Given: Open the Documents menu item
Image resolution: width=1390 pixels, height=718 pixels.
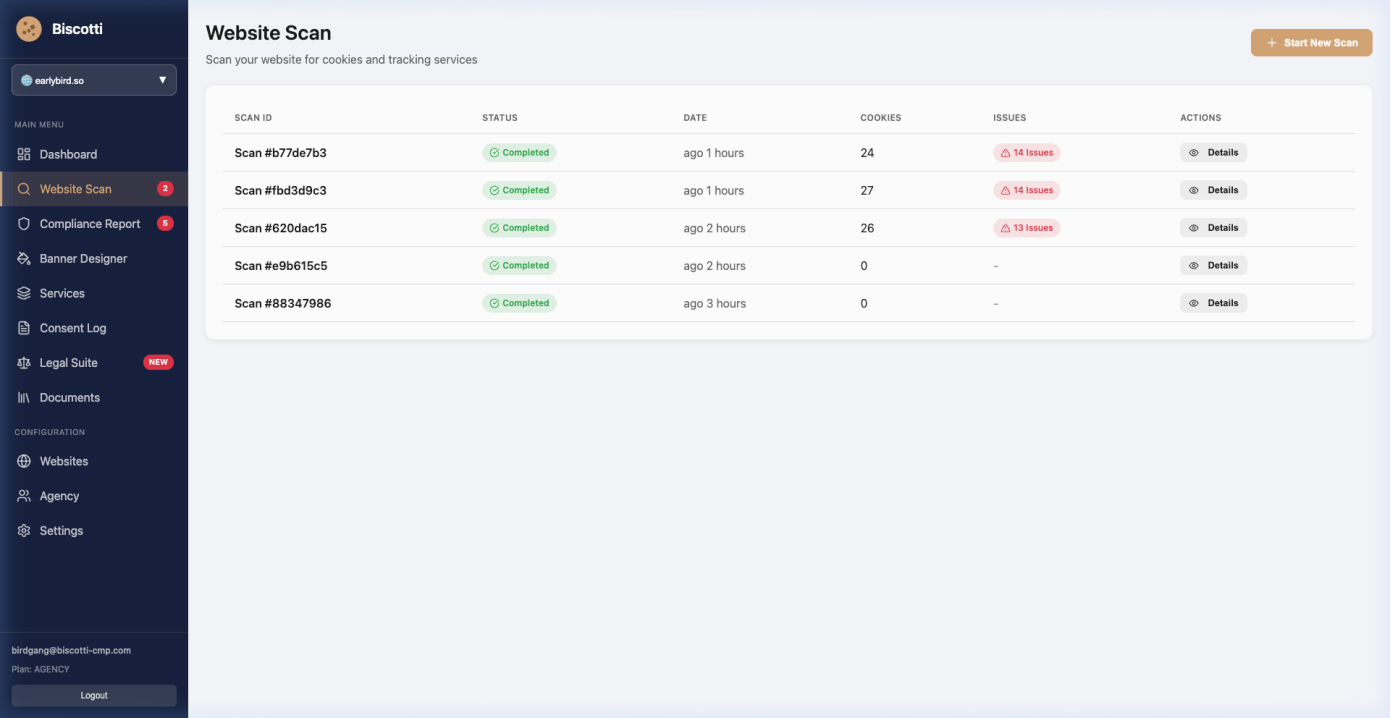Looking at the screenshot, I should [69, 398].
